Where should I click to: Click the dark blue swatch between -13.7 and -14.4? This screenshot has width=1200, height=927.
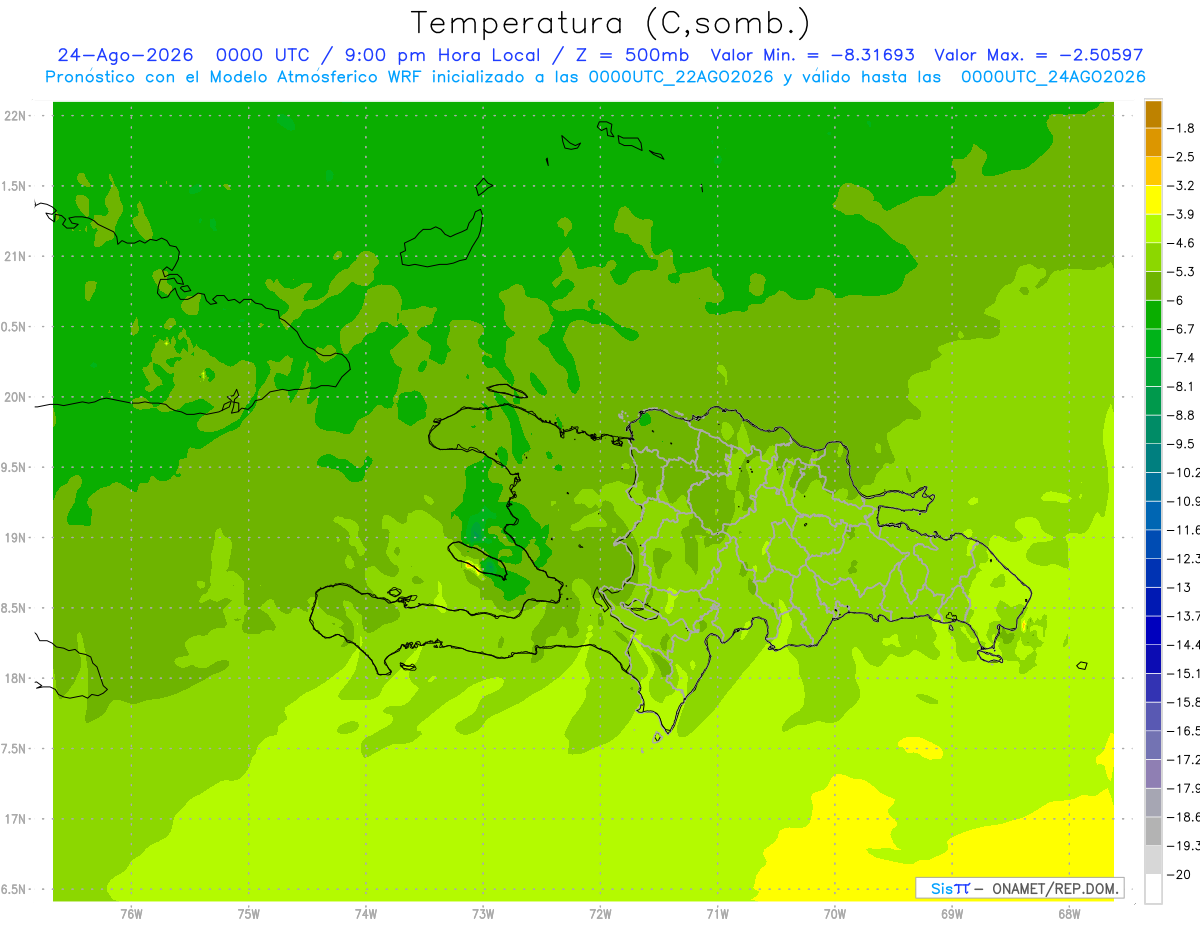coord(1153,630)
